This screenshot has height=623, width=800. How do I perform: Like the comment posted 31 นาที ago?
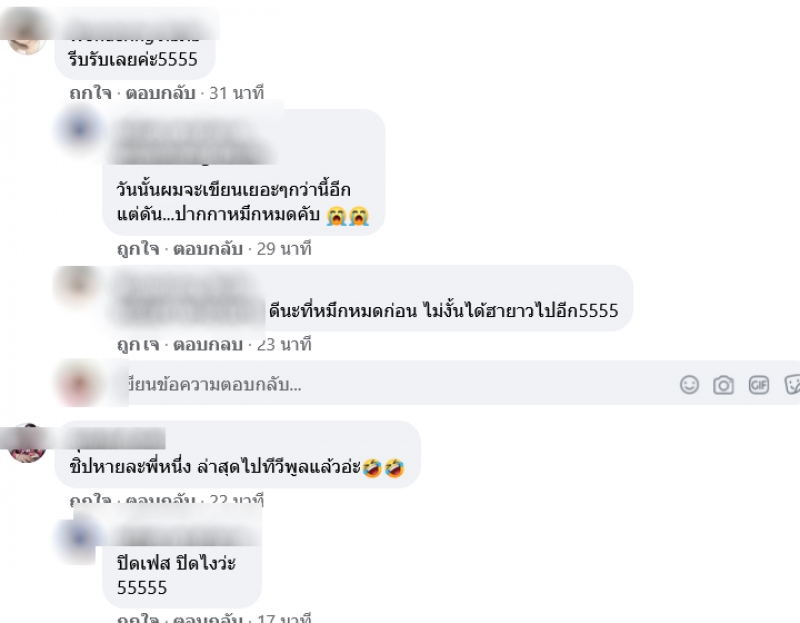90,93
